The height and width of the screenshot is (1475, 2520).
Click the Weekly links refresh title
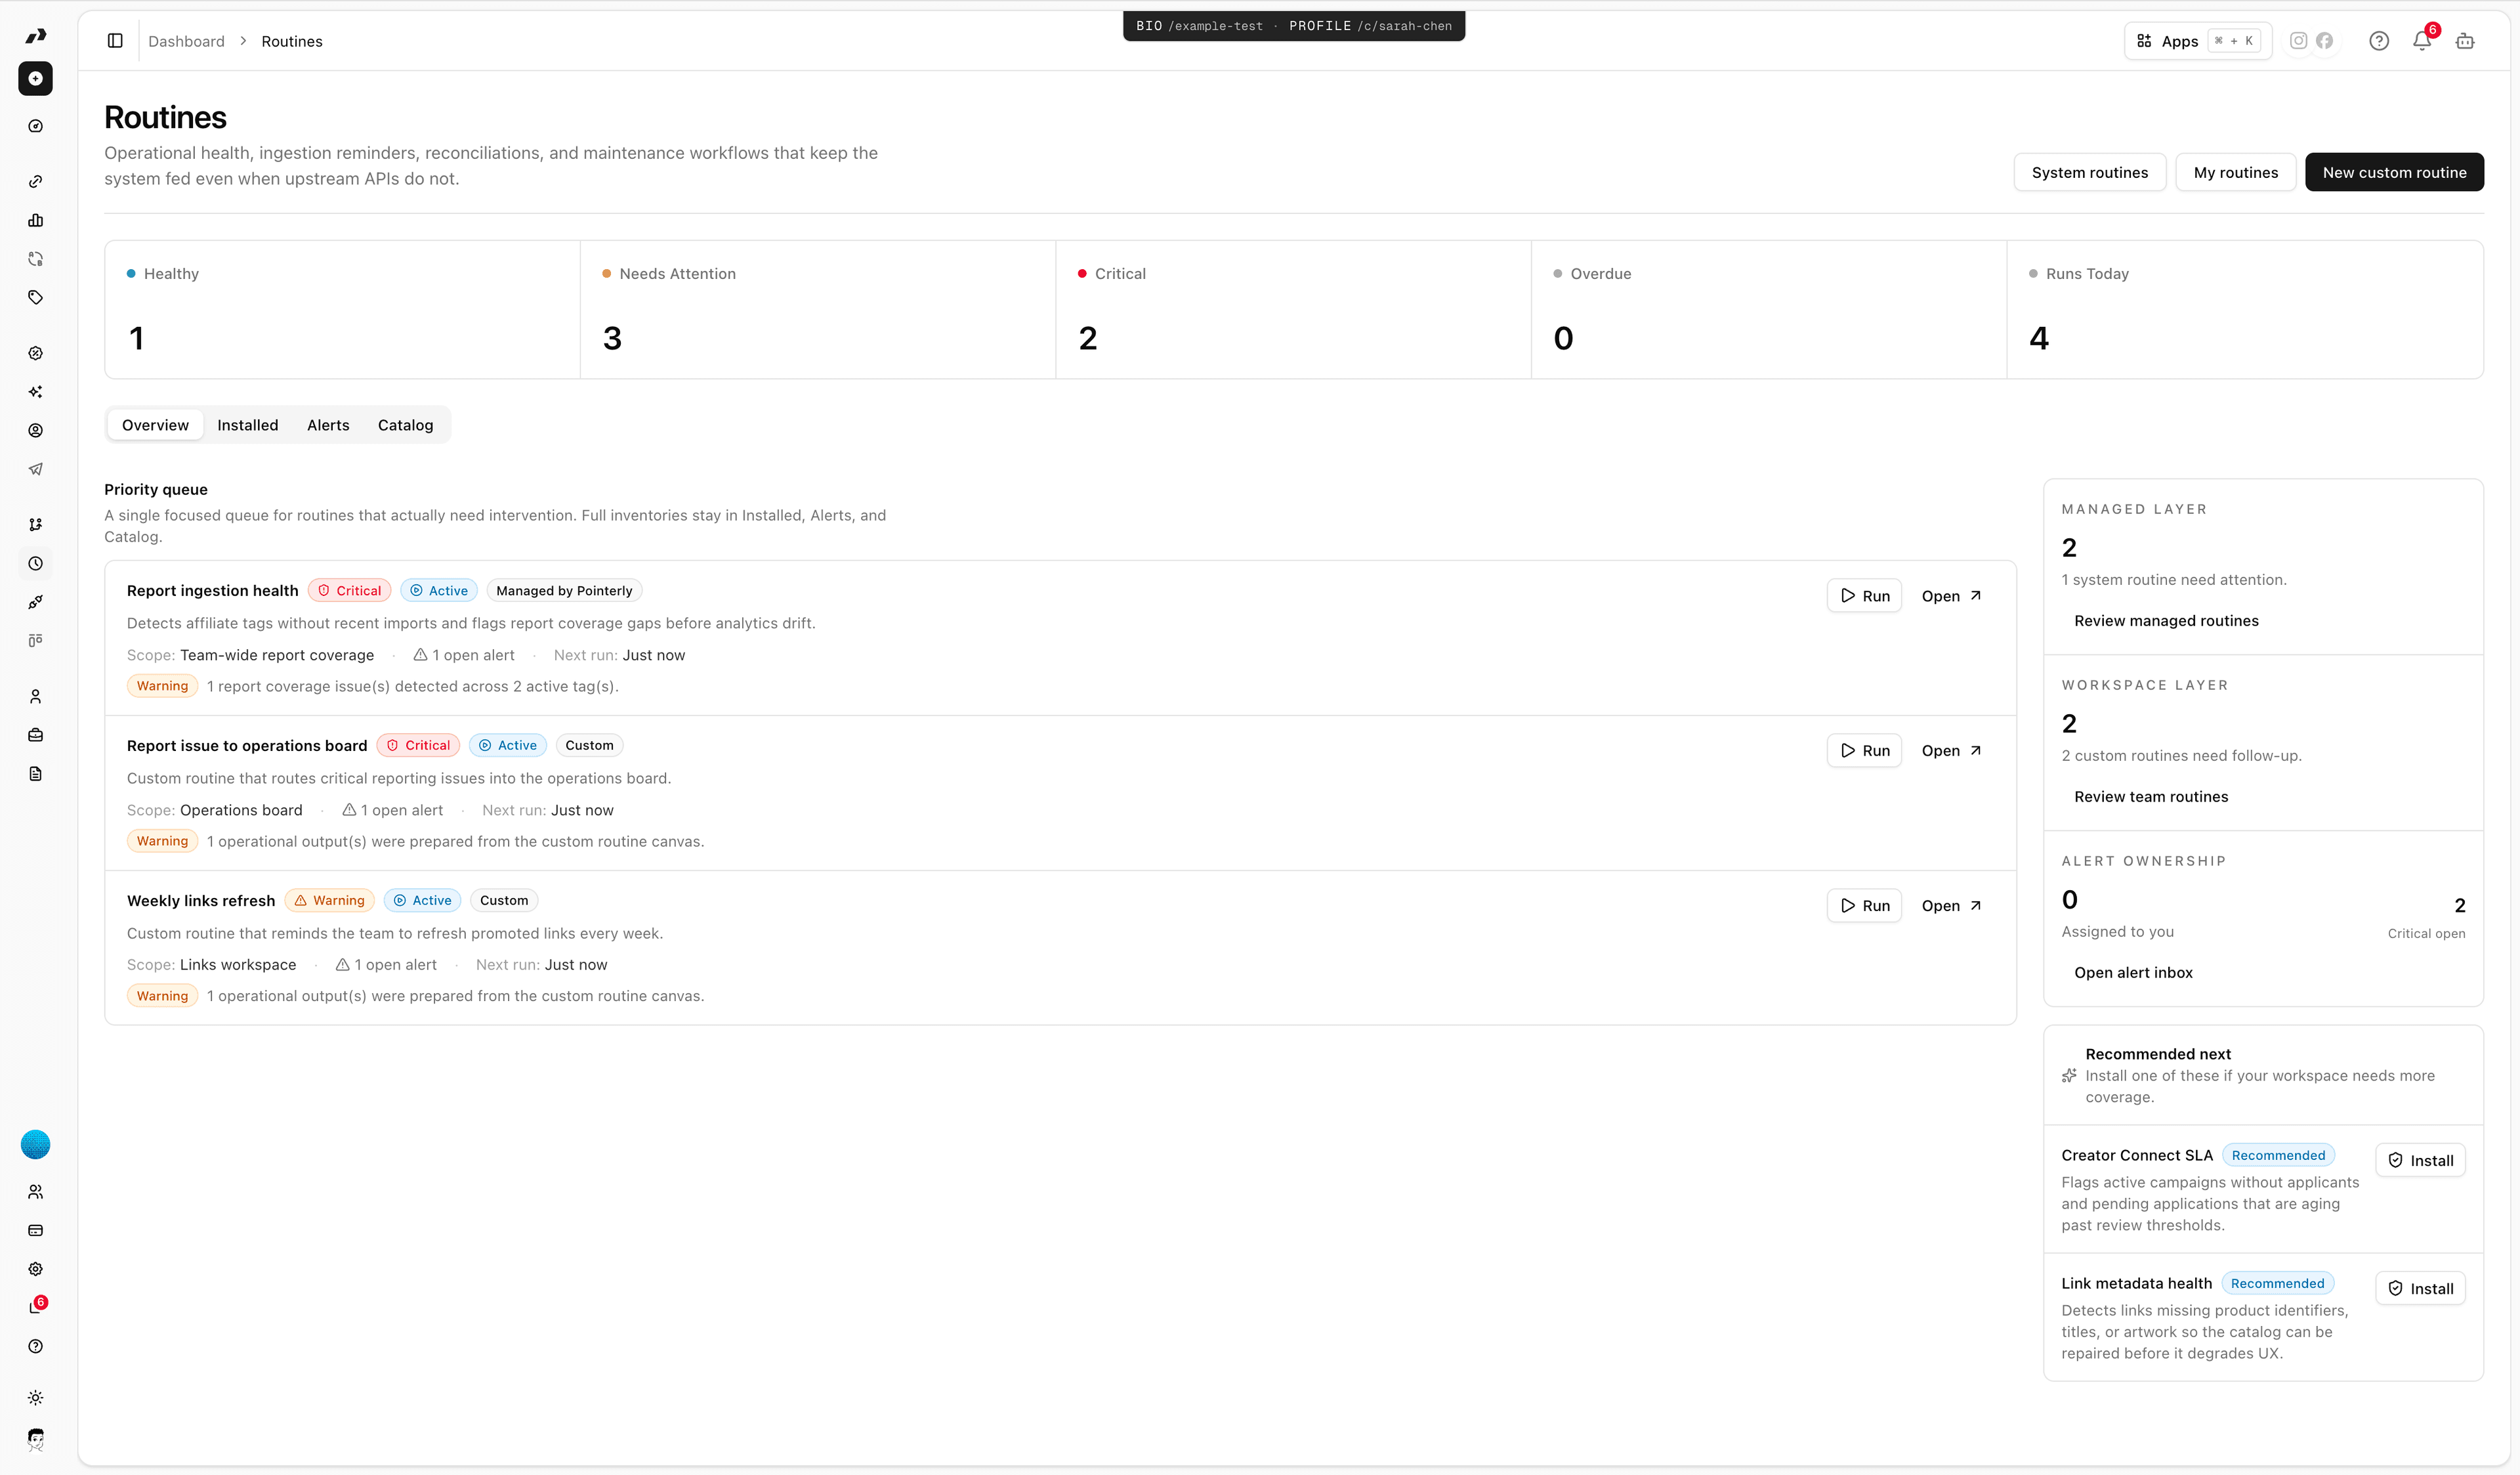[x=200, y=901]
